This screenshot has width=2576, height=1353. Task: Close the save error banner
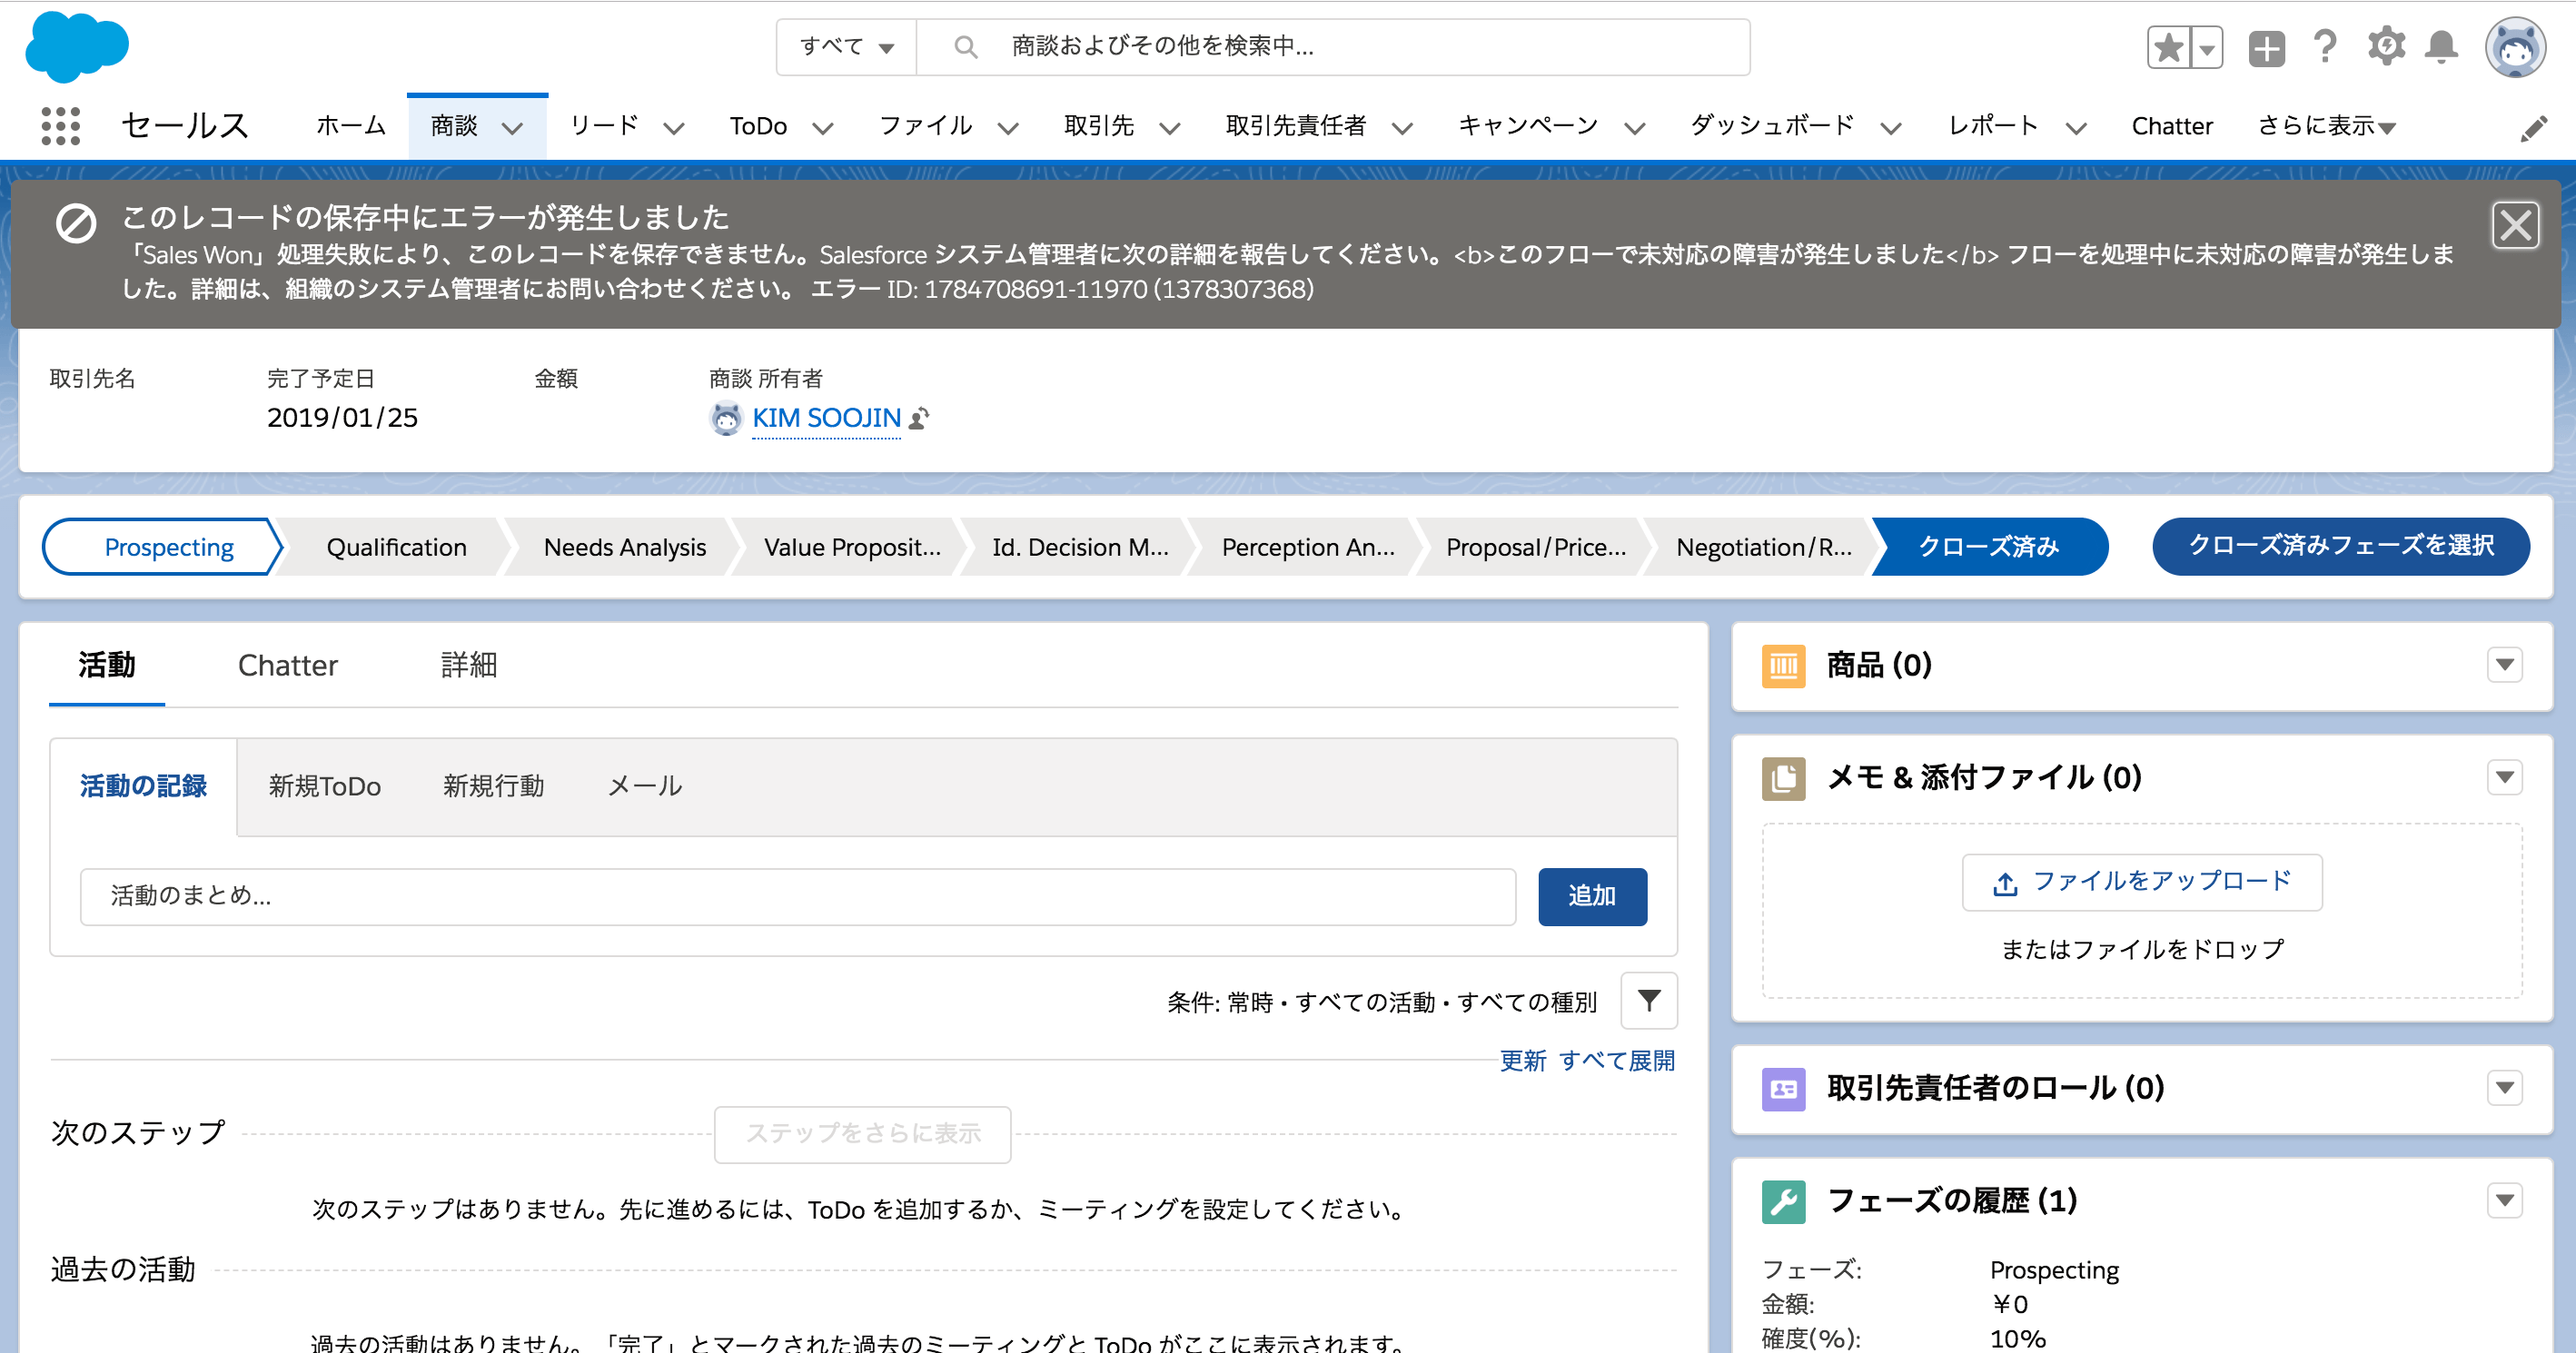click(2515, 225)
